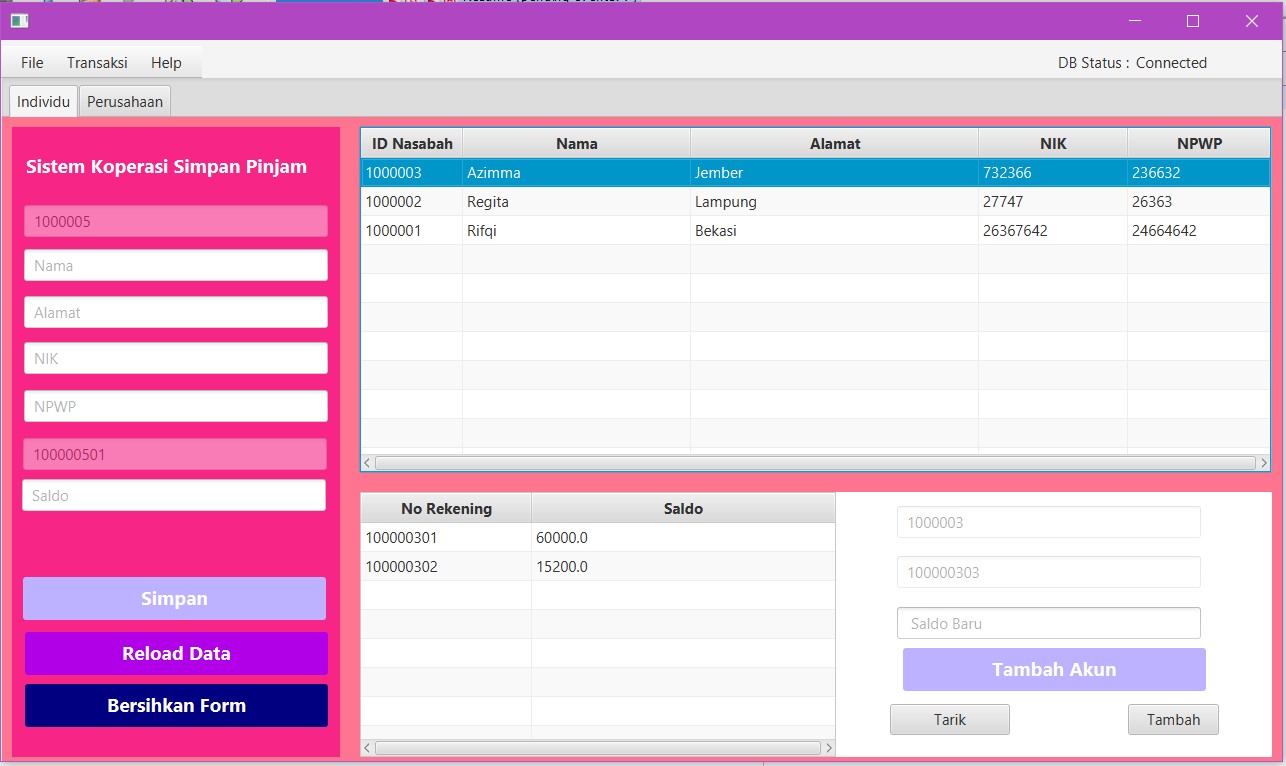Click the Tambah deposit button
Image resolution: width=1286 pixels, height=766 pixels.
[1172, 719]
